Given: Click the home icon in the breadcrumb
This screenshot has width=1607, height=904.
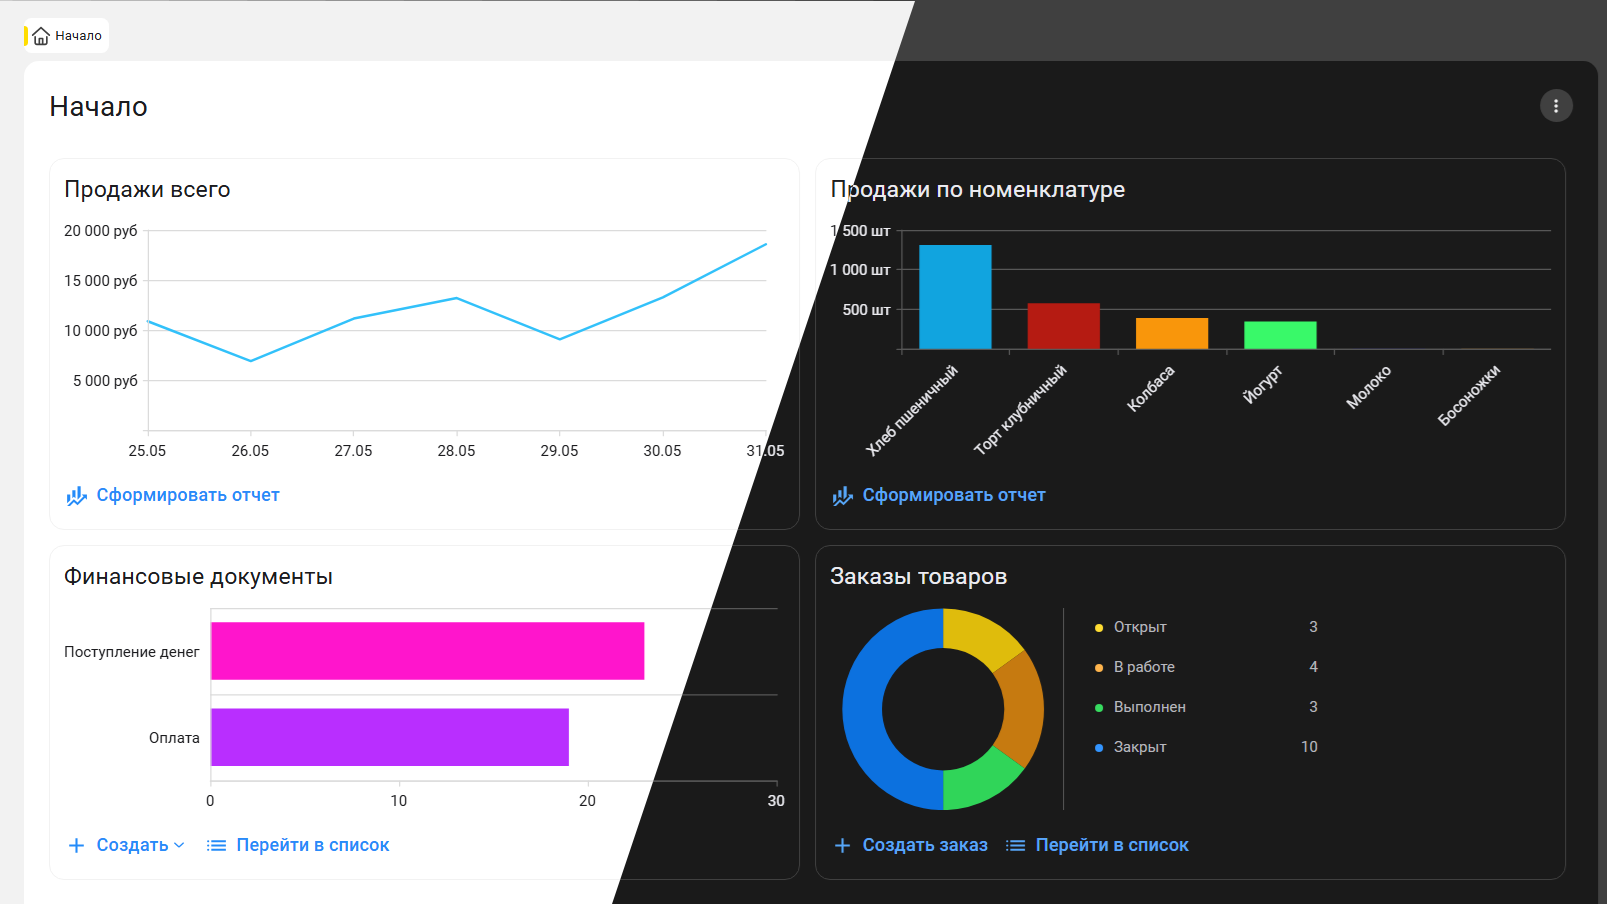Looking at the screenshot, I should tap(41, 36).
